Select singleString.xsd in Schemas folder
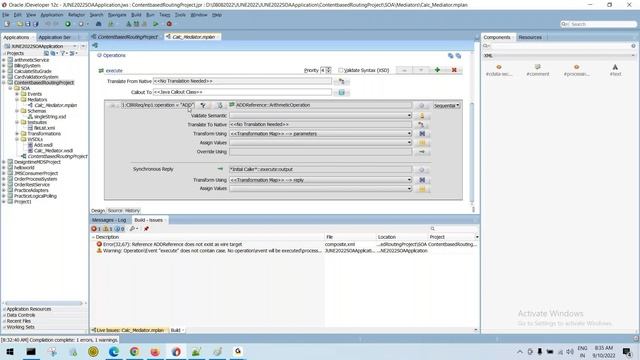640x360 pixels. pos(50,117)
